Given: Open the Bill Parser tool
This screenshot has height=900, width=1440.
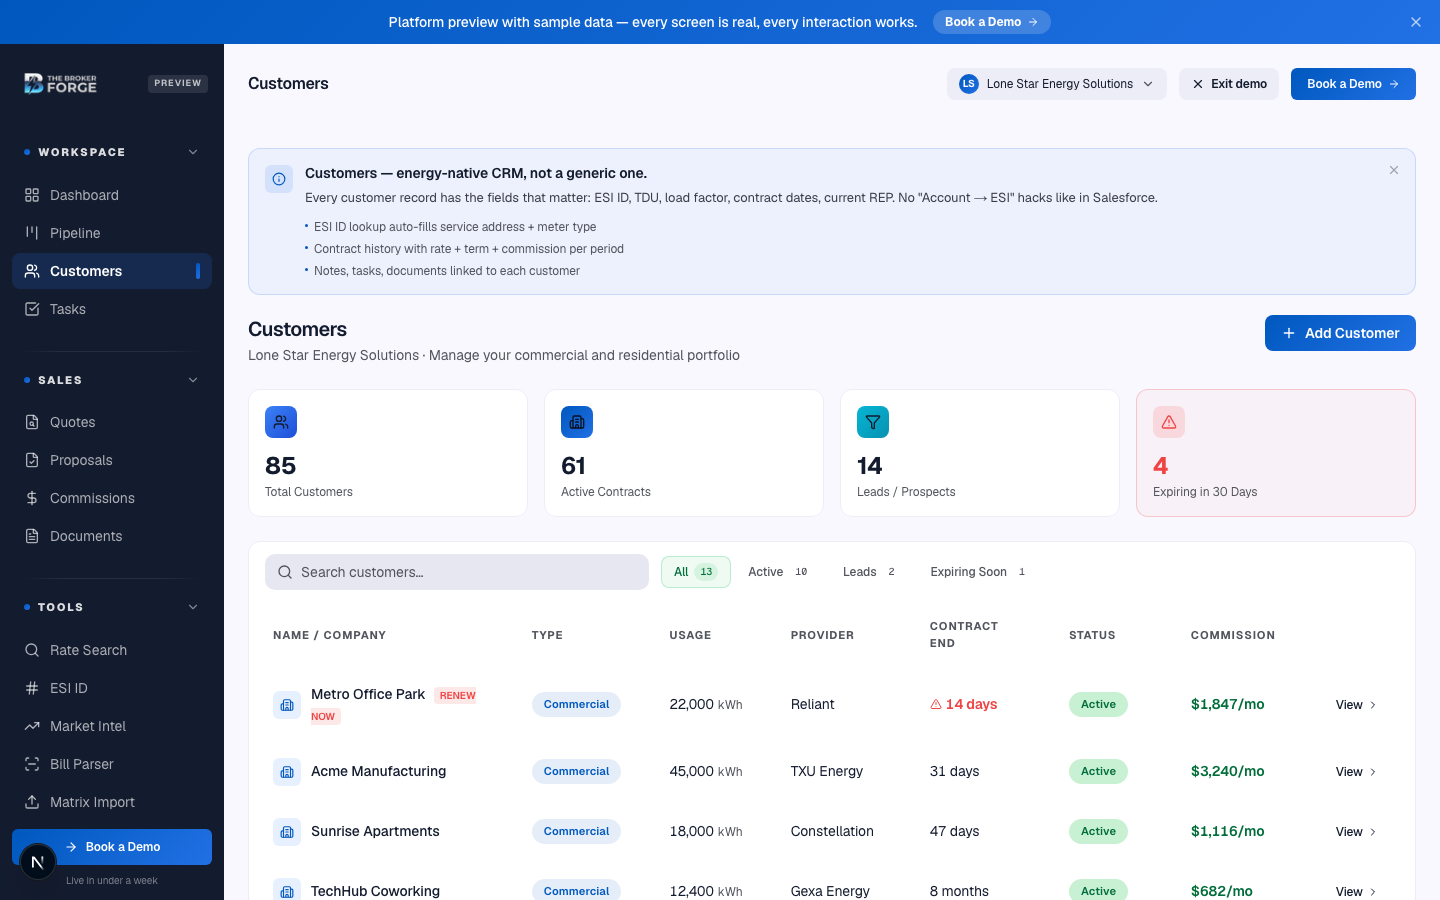Looking at the screenshot, I should 112,764.
